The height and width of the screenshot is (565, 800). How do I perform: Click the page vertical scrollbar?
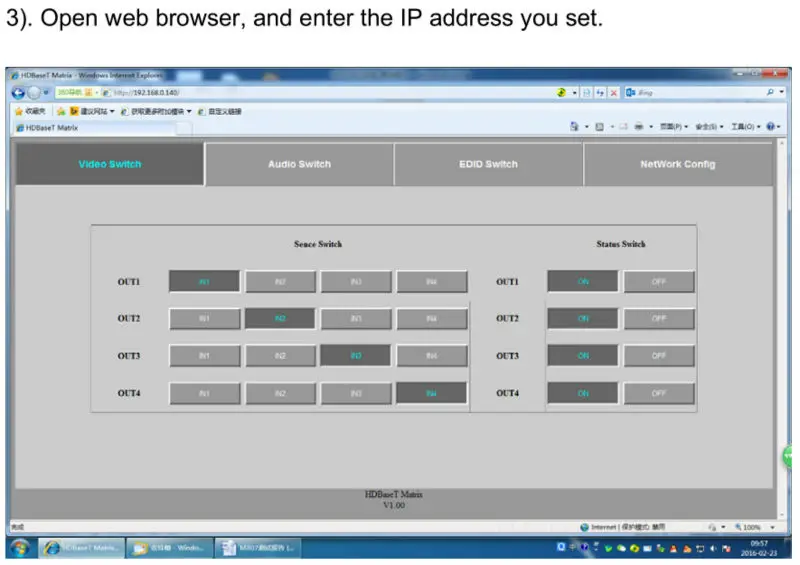pyautogui.click(x=781, y=329)
